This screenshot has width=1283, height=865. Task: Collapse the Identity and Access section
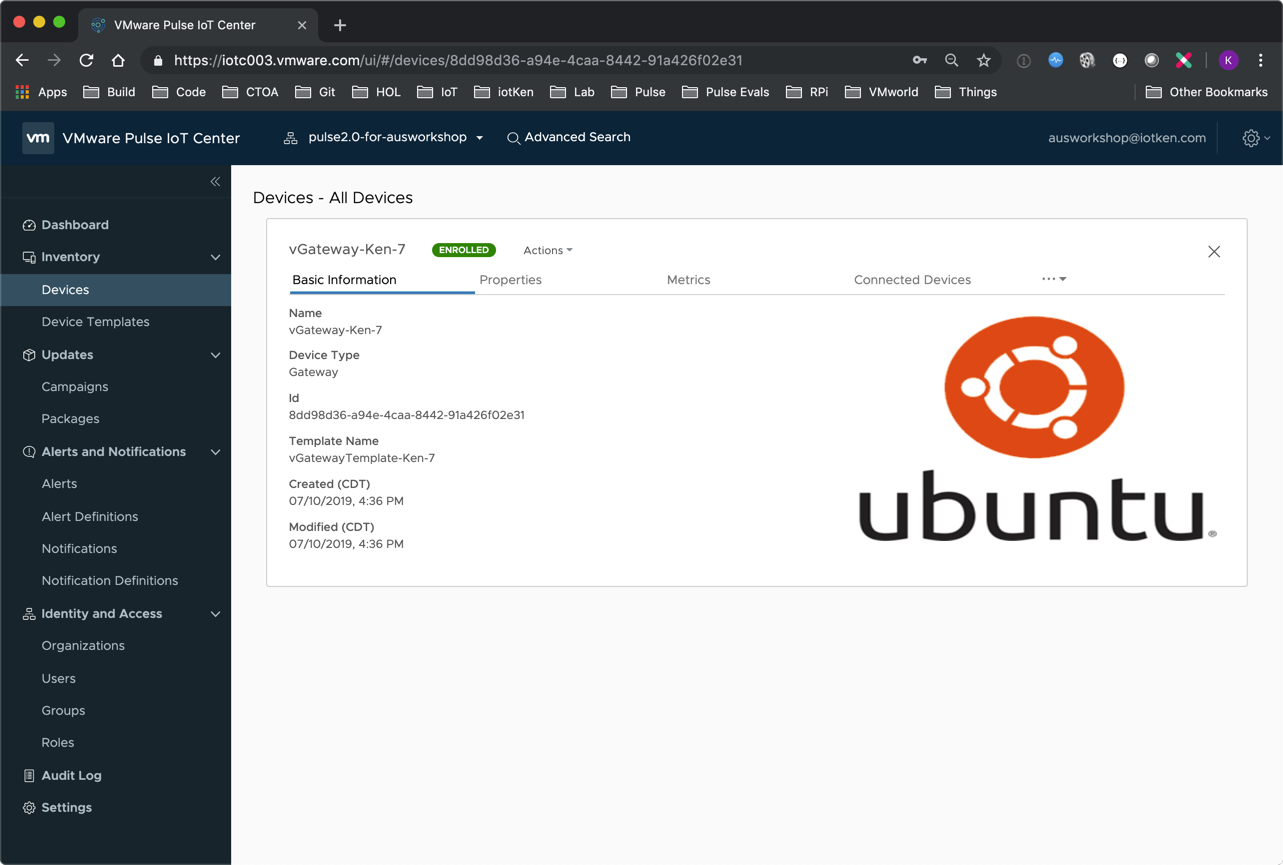tap(215, 614)
